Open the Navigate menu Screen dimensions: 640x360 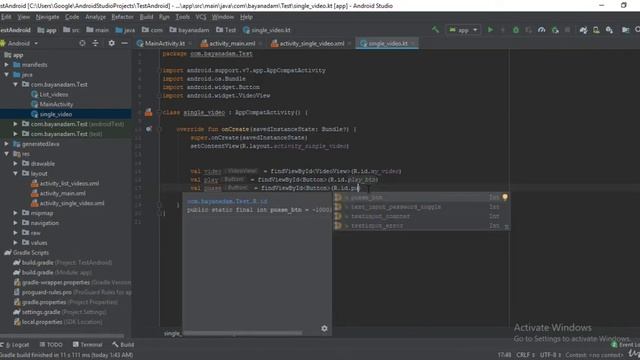click(47, 17)
